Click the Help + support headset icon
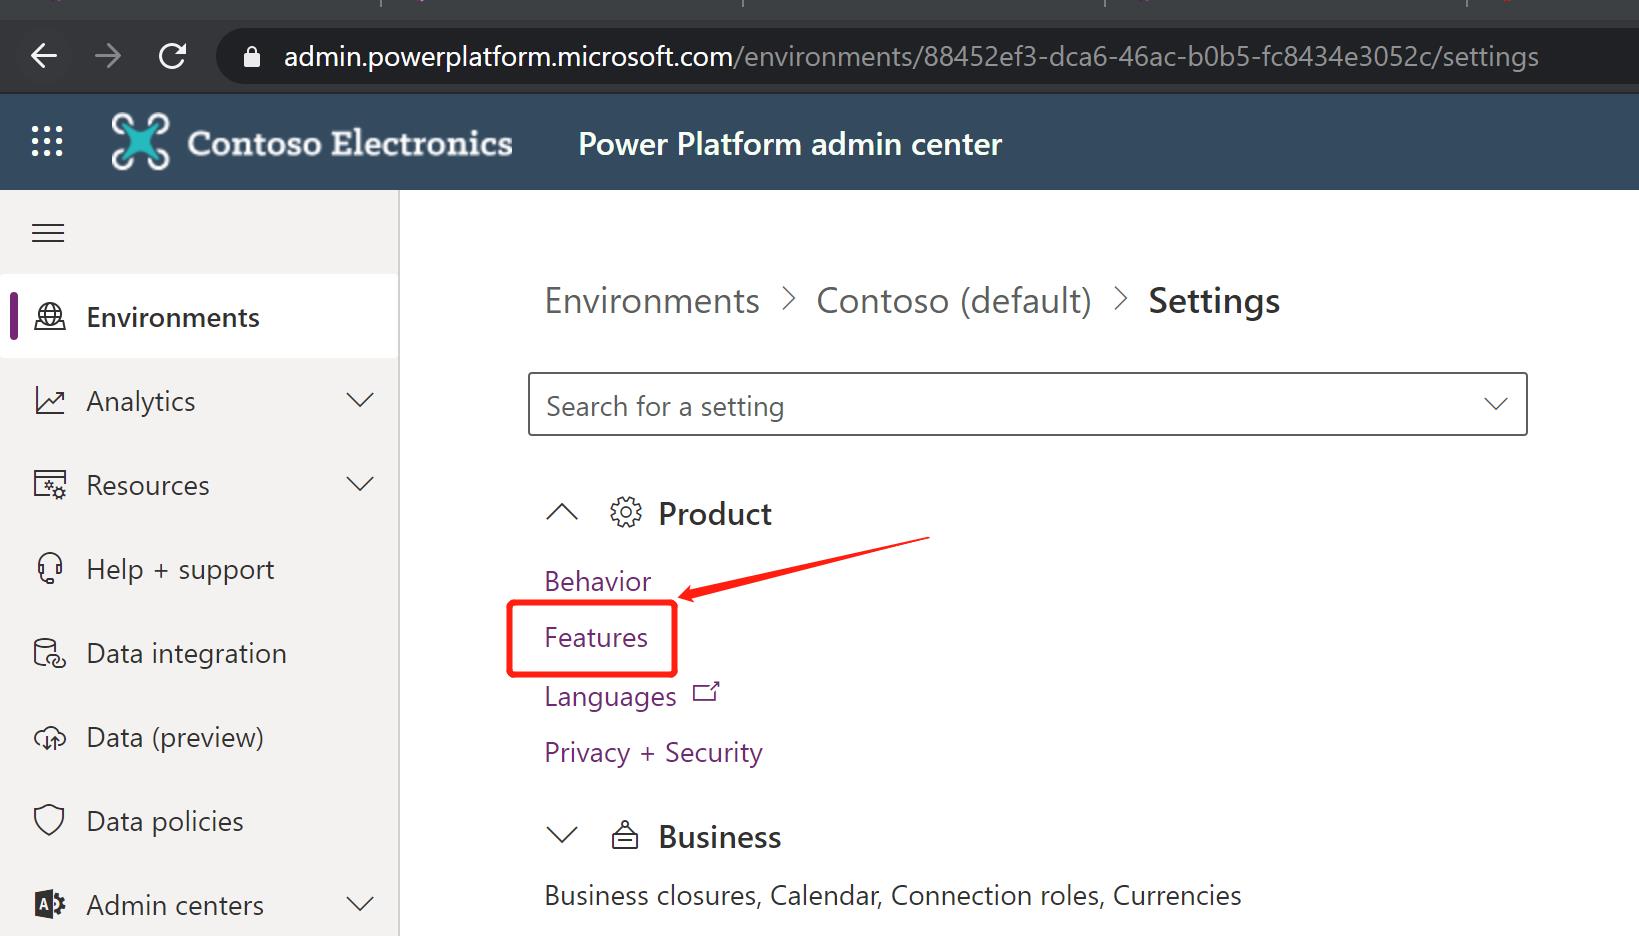Viewport: 1639px width, 936px height. pos(50,569)
